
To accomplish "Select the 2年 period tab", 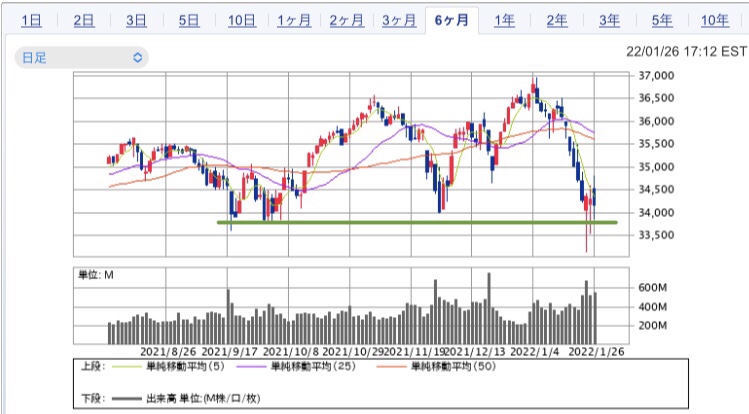I will click(x=557, y=21).
